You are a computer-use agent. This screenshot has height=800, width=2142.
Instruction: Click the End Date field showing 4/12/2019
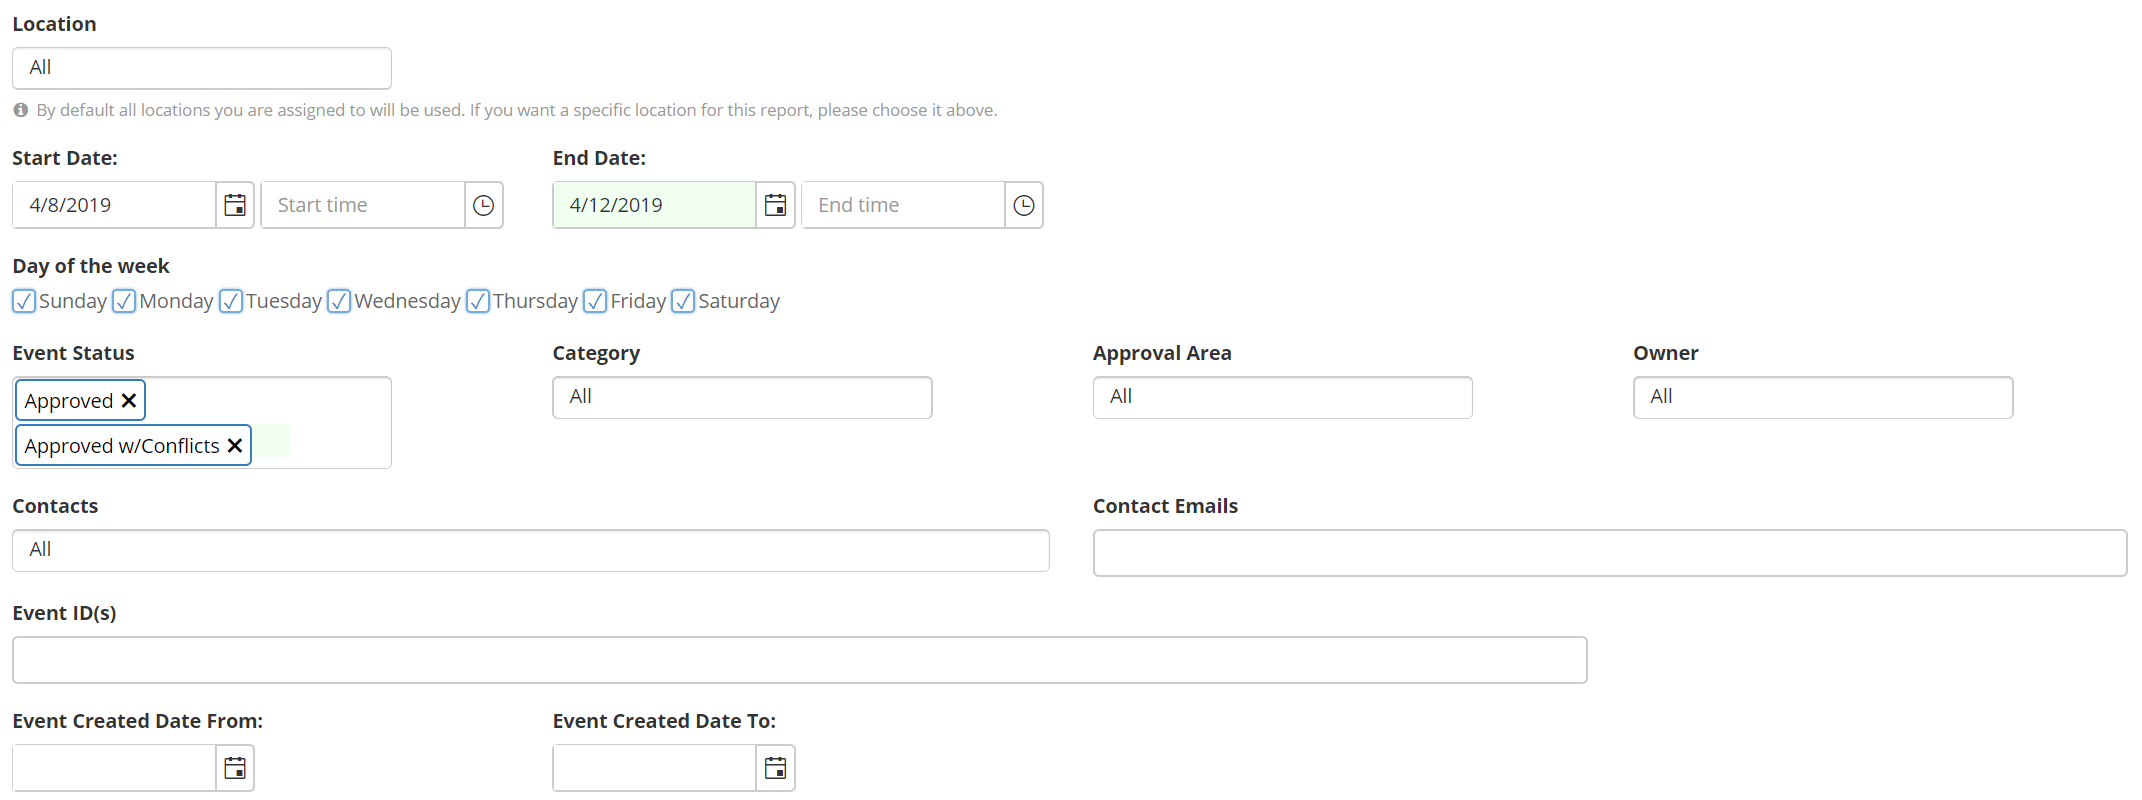pos(655,205)
